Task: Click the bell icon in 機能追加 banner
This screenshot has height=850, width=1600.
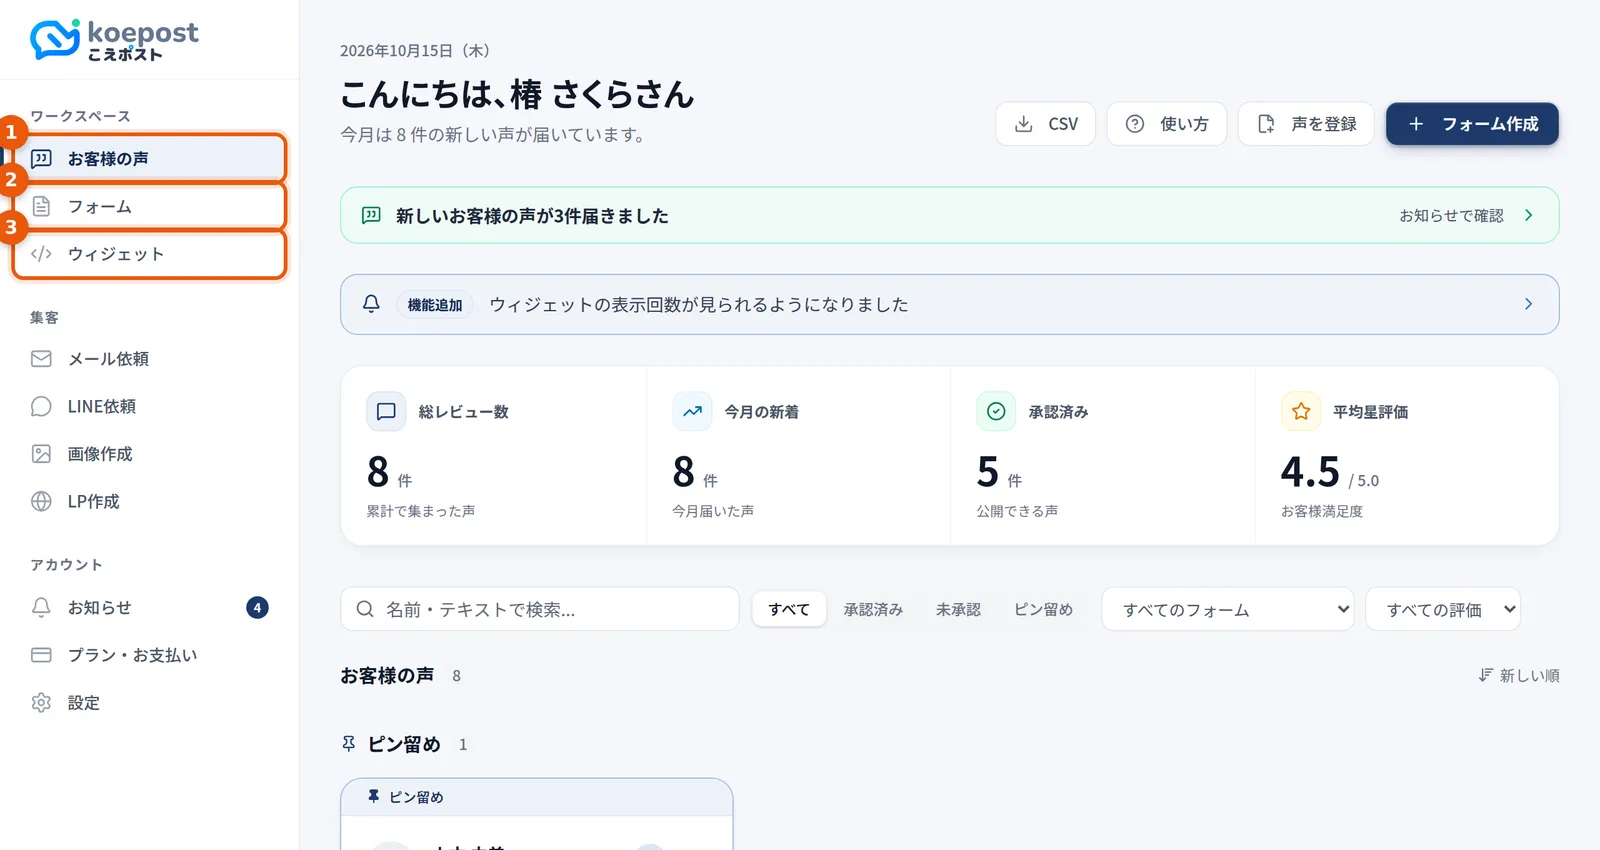Action: pos(371,304)
